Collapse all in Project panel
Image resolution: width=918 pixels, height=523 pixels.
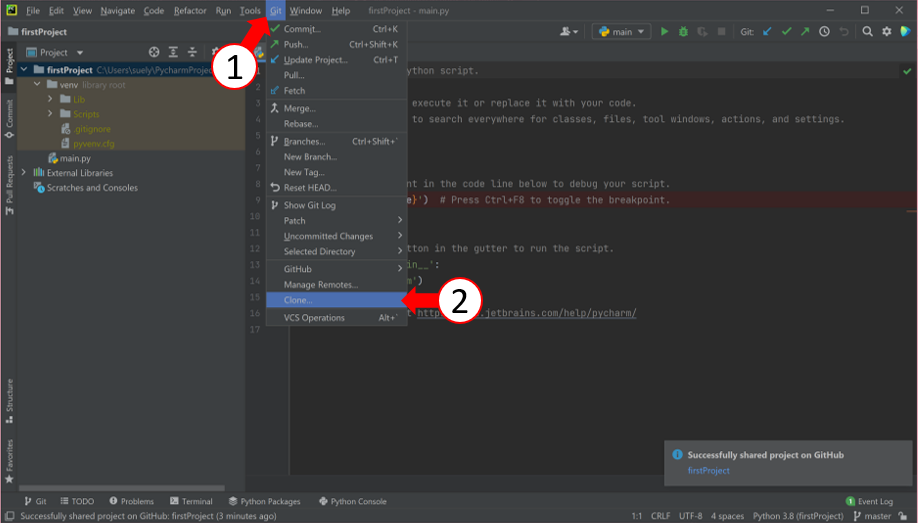[192, 52]
